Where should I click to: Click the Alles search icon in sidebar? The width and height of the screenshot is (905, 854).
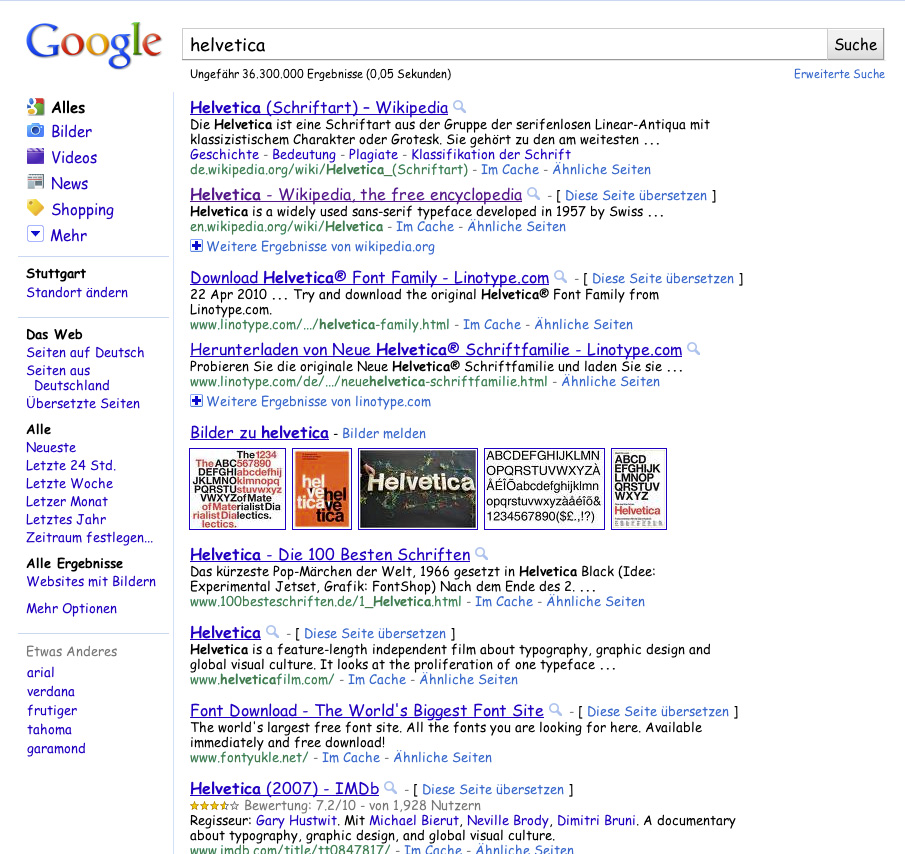click(35, 106)
